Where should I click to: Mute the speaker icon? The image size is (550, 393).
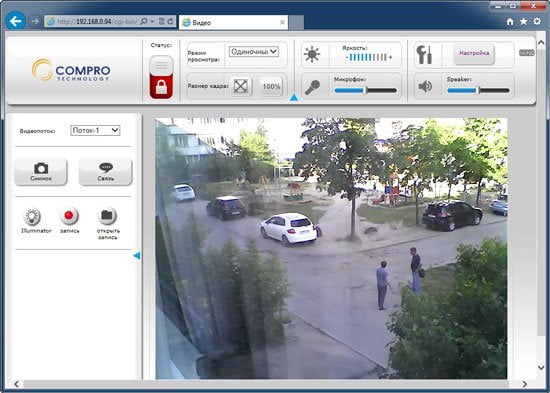pos(425,86)
